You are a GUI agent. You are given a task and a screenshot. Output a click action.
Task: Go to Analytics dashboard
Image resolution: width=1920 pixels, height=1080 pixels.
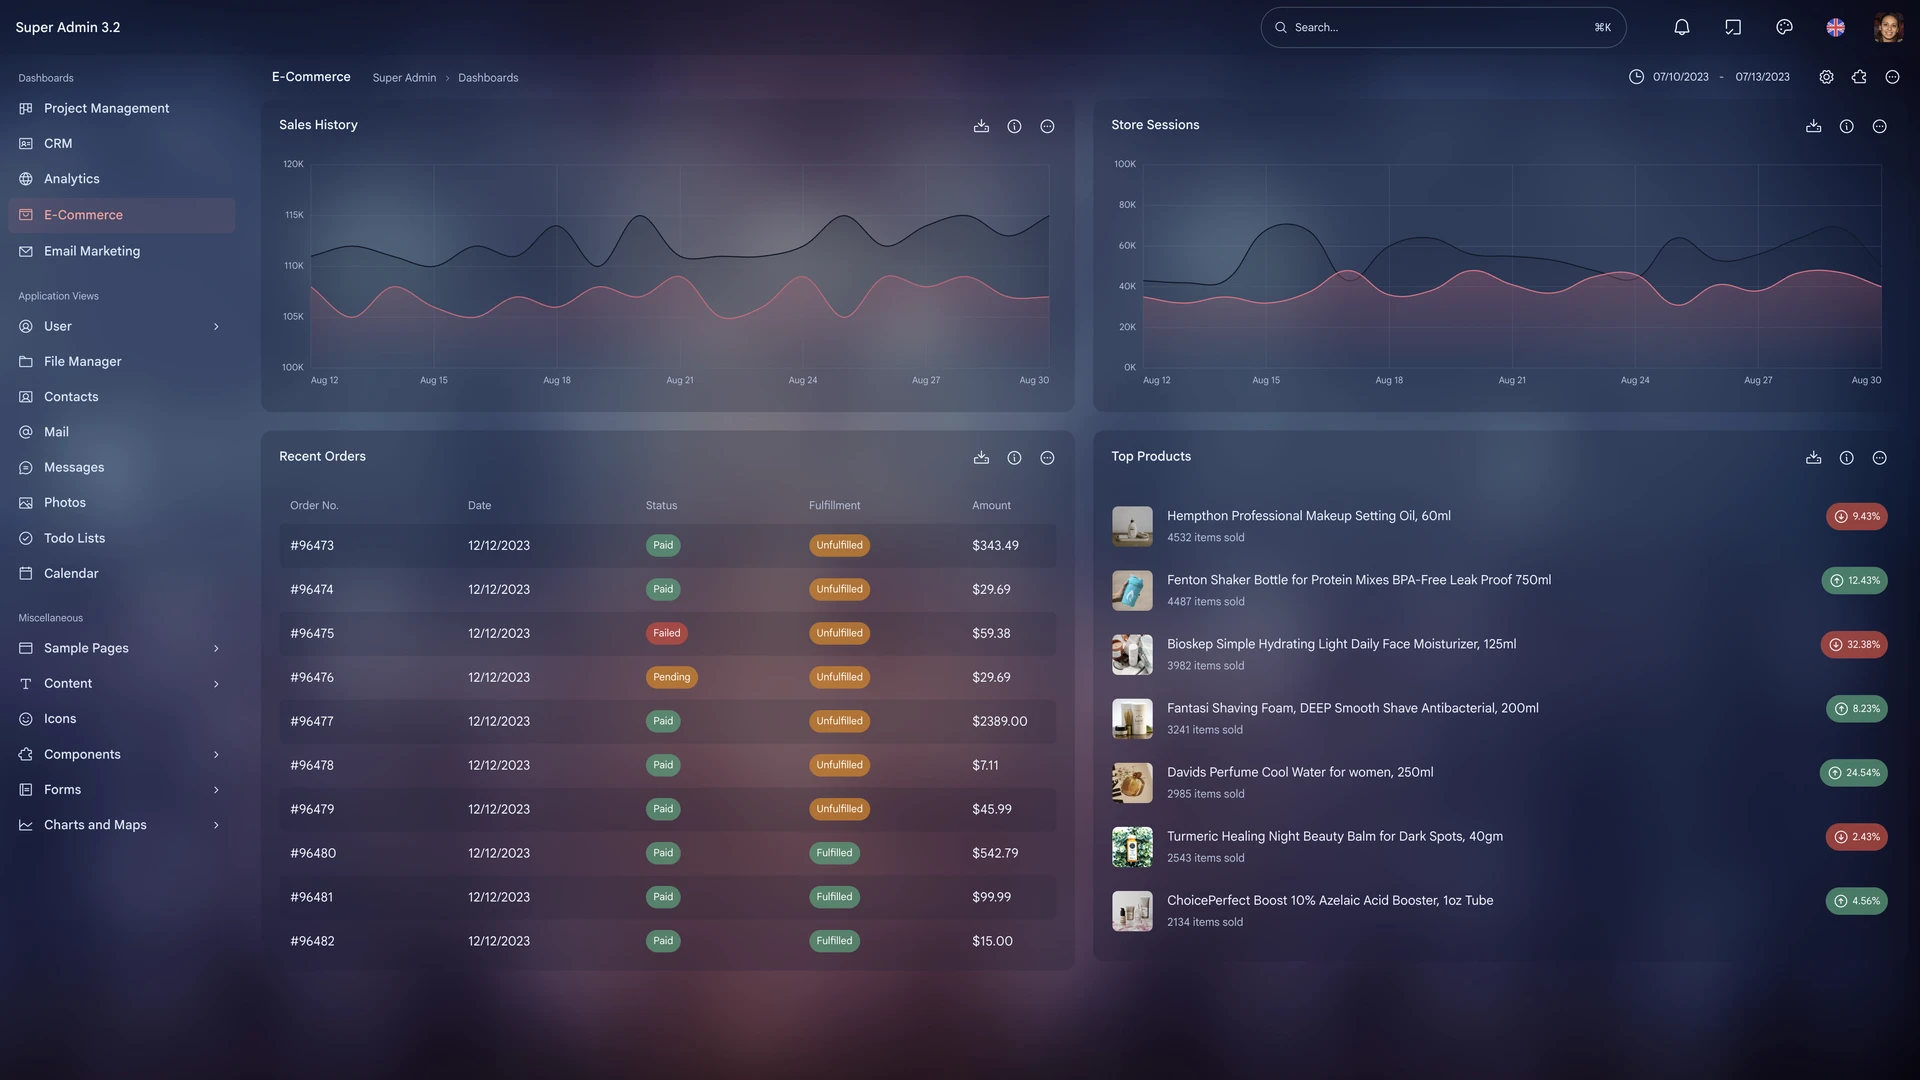click(122, 179)
